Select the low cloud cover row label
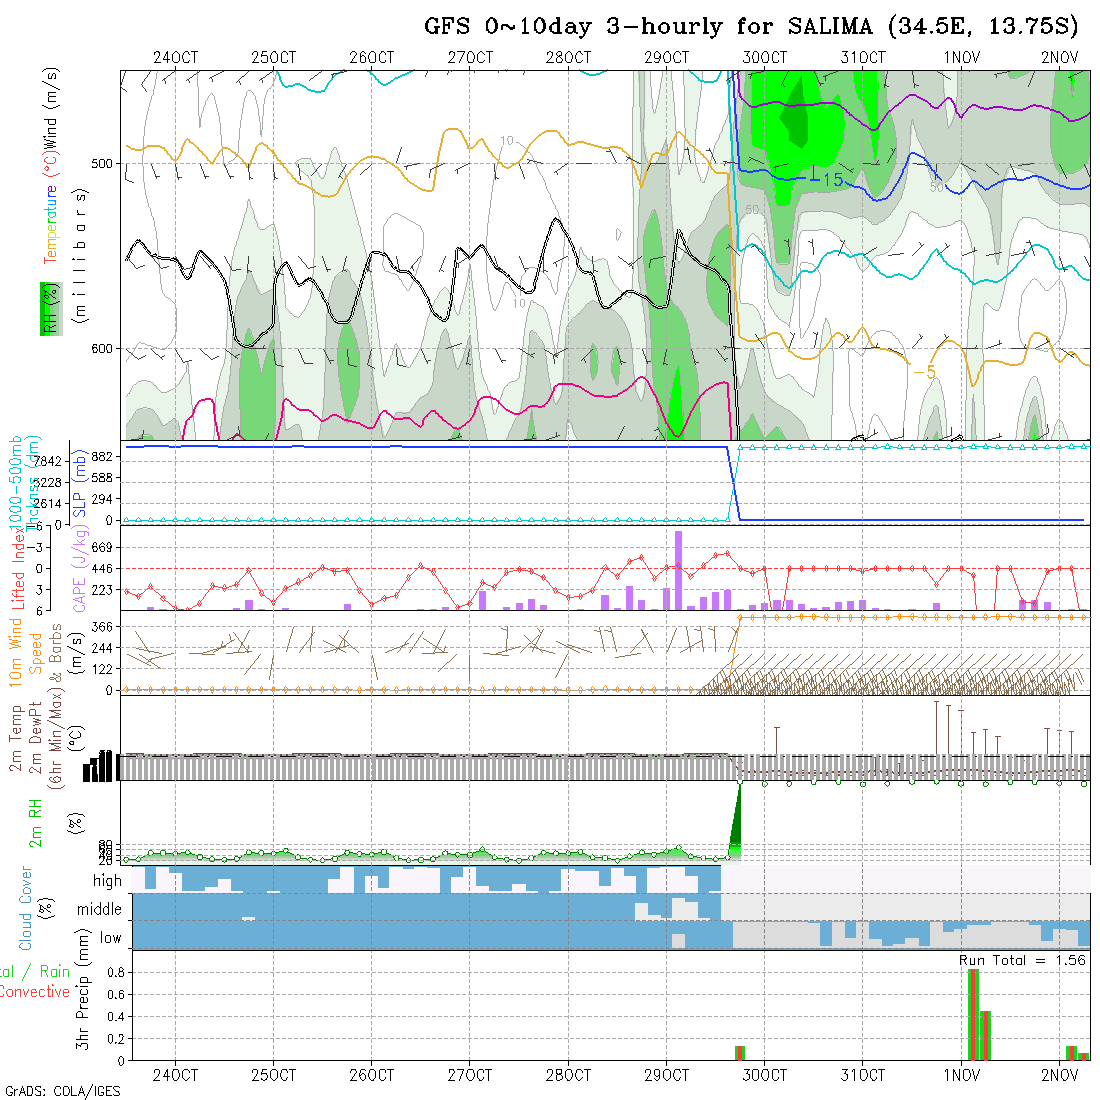 click(x=110, y=938)
